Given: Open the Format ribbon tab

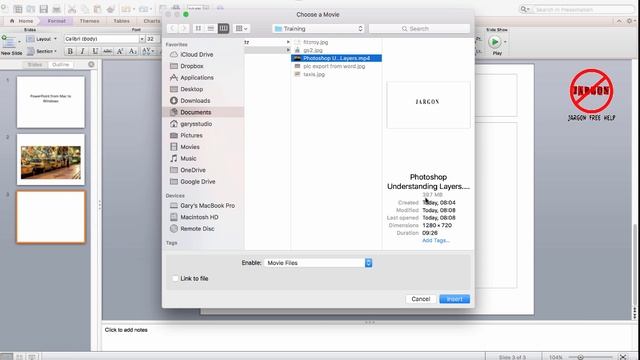Looking at the screenshot, I should pos(56,21).
